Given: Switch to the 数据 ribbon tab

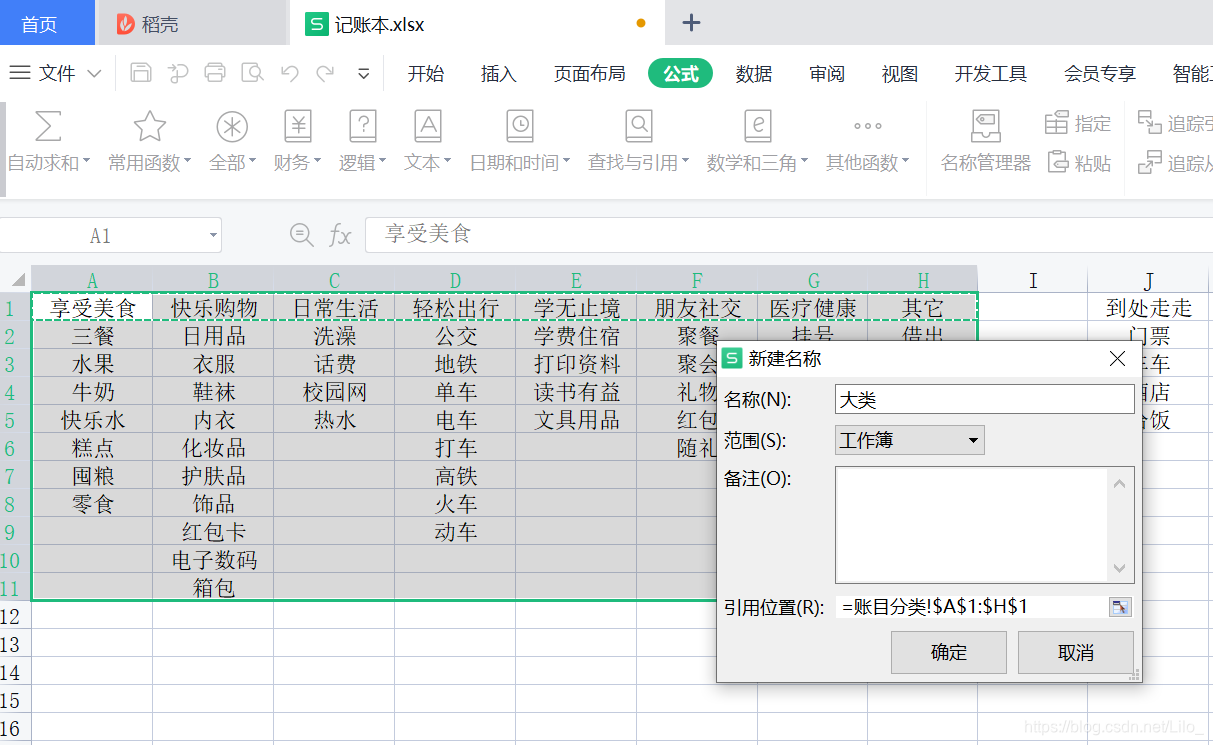Looking at the screenshot, I should point(754,74).
